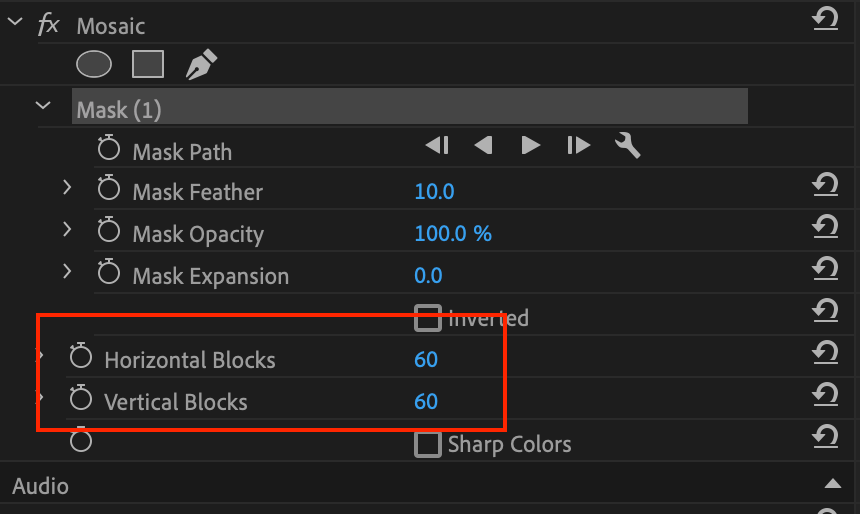The width and height of the screenshot is (860, 514).
Task: Create a 4-point polygon mask
Action: 148,65
